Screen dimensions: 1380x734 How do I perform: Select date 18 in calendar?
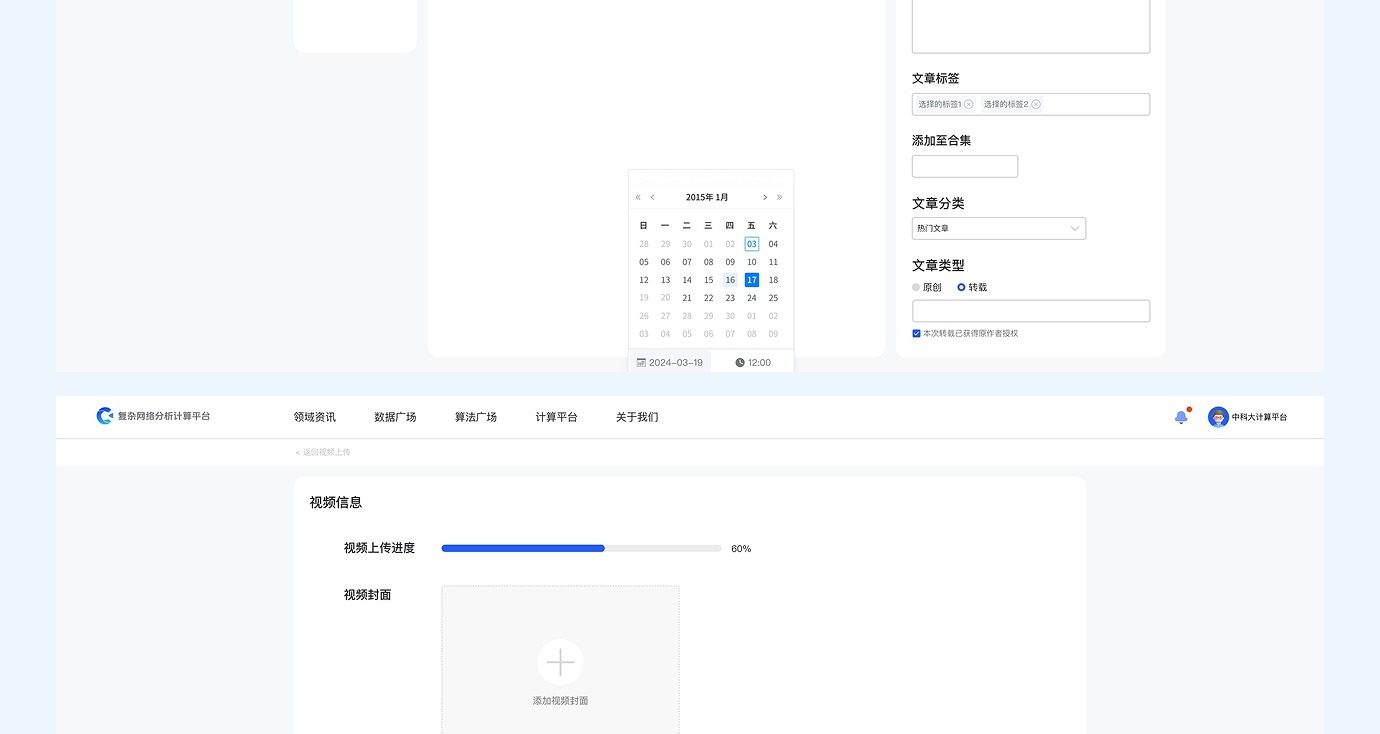tap(773, 280)
